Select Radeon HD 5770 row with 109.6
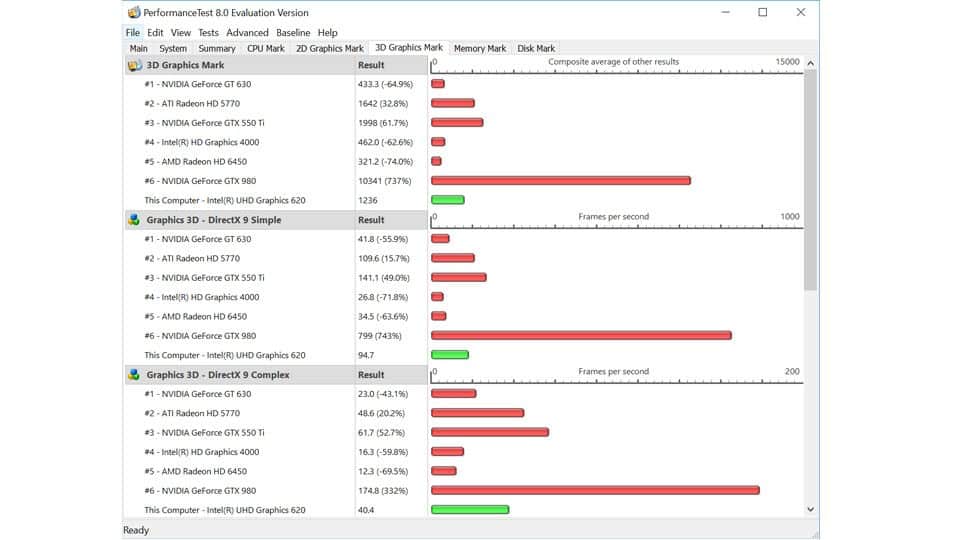960x540 pixels. 463,258
